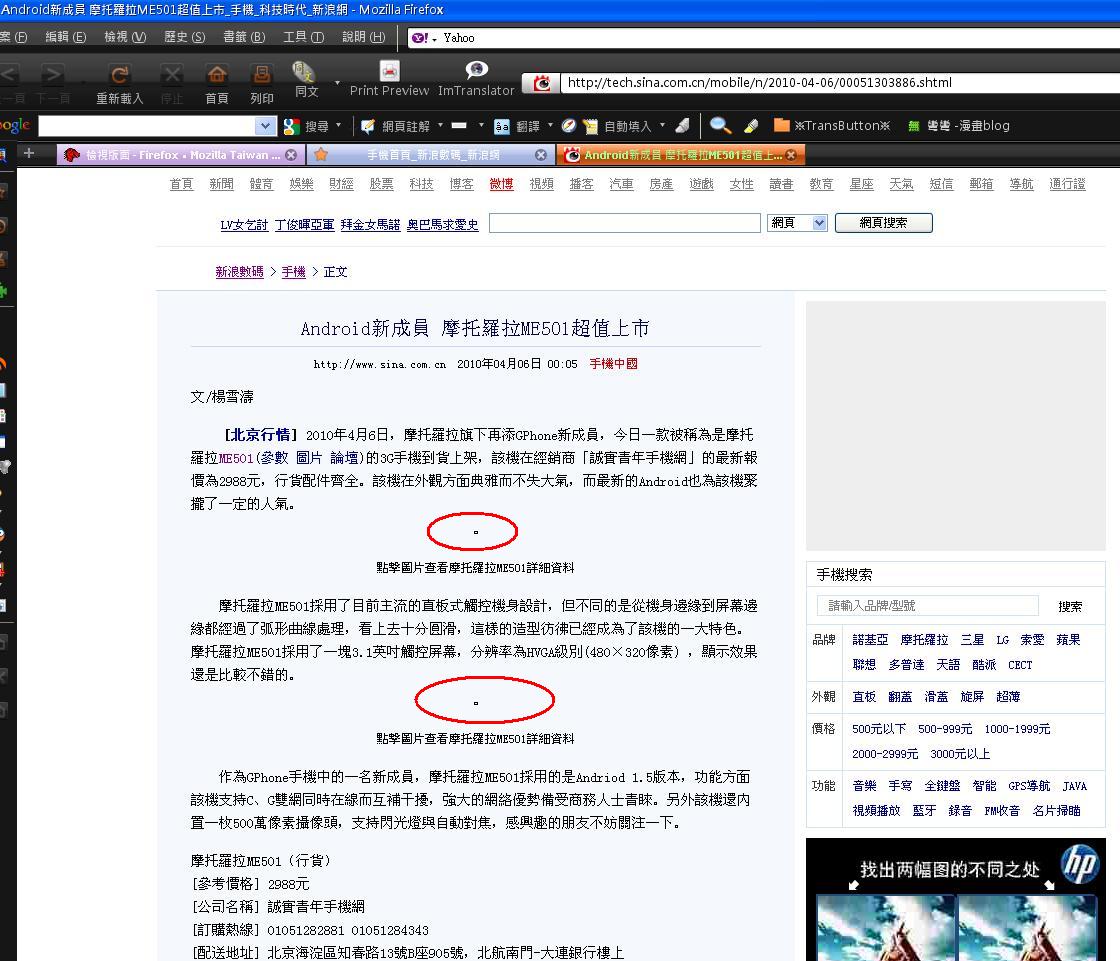Close the Android新成員 active tab
Image resolution: width=1120 pixels, height=961 pixels.
point(791,155)
